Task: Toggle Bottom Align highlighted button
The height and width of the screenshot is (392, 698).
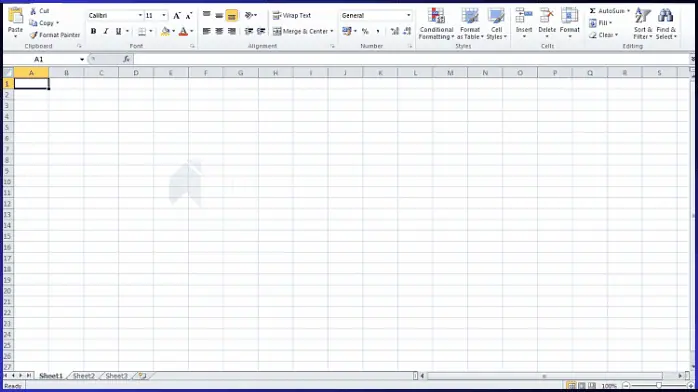Action: pos(231,16)
